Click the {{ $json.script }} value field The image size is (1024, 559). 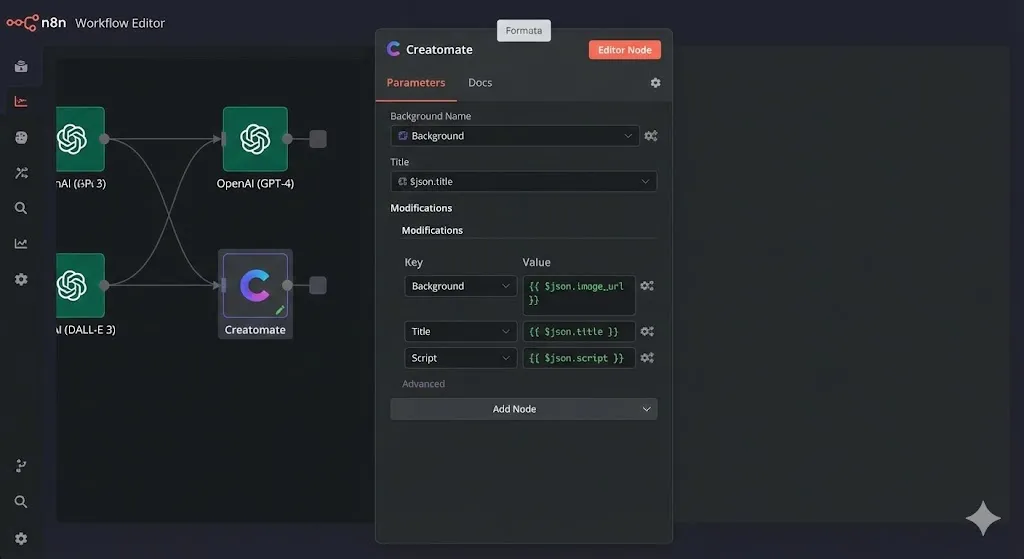579,358
